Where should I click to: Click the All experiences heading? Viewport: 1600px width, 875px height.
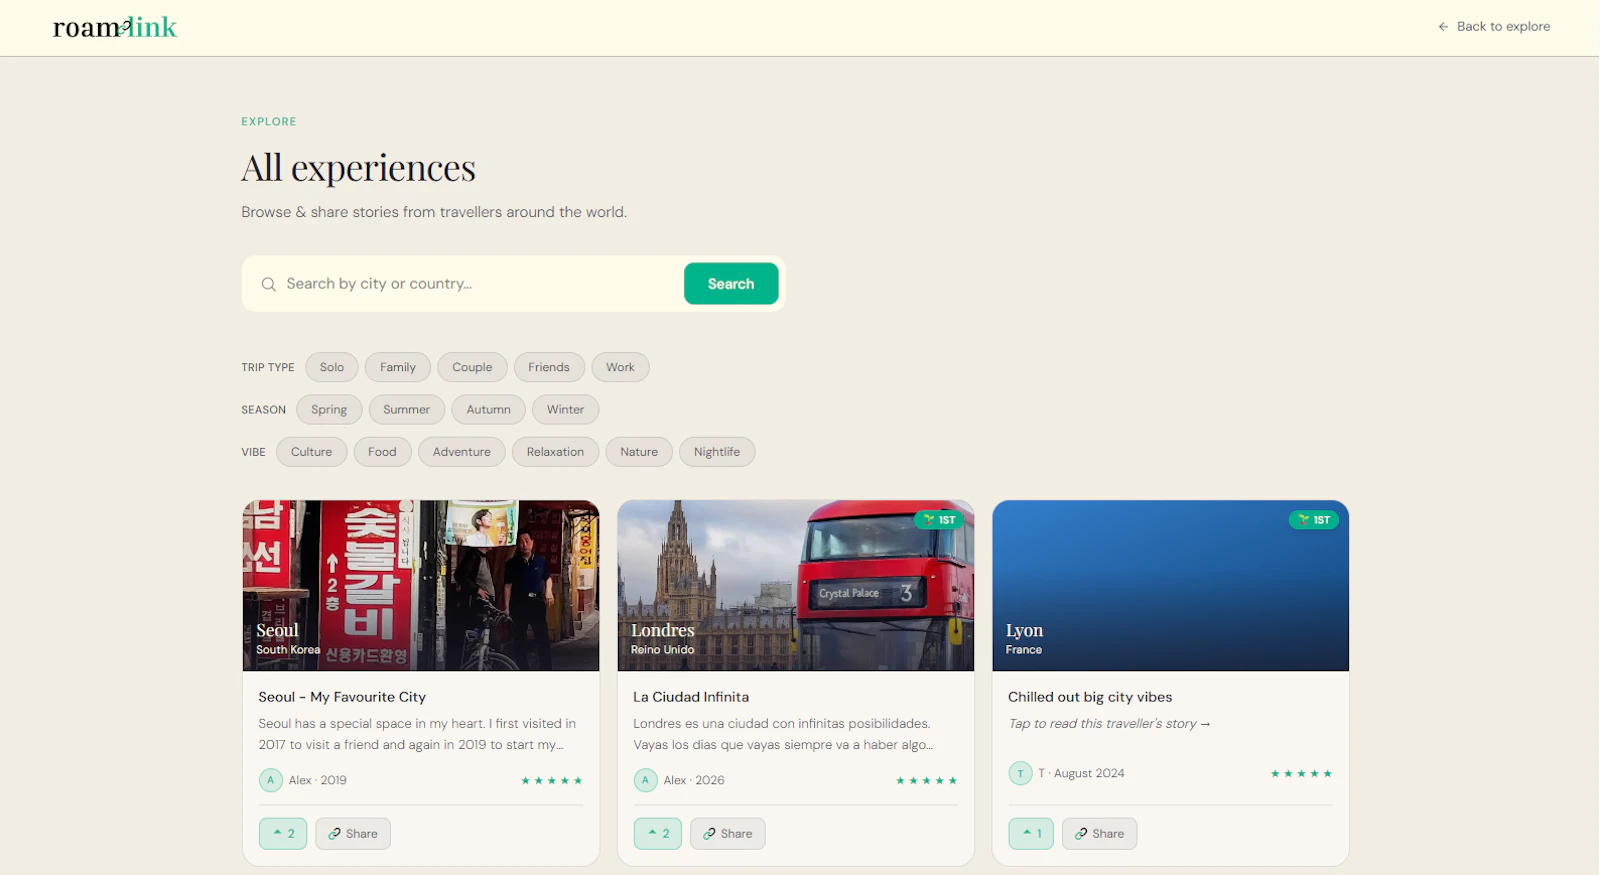click(358, 168)
